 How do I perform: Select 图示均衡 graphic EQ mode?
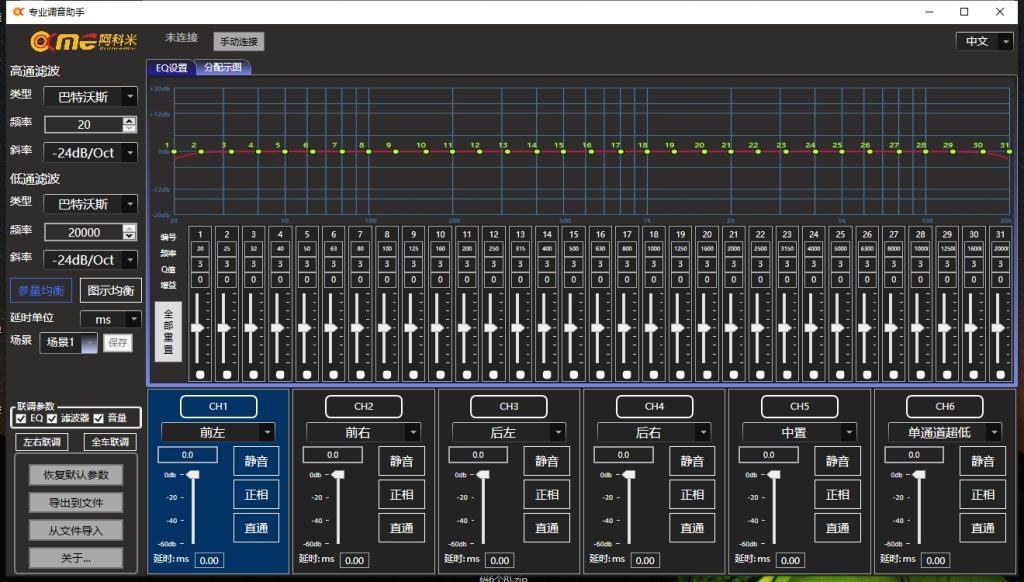tap(110, 290)
